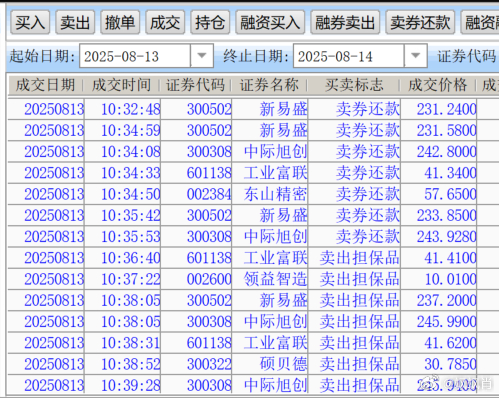The height and width of the screenshot is (398, 499).
Task: Click the 卖出 button
Action: coord(75,23)
